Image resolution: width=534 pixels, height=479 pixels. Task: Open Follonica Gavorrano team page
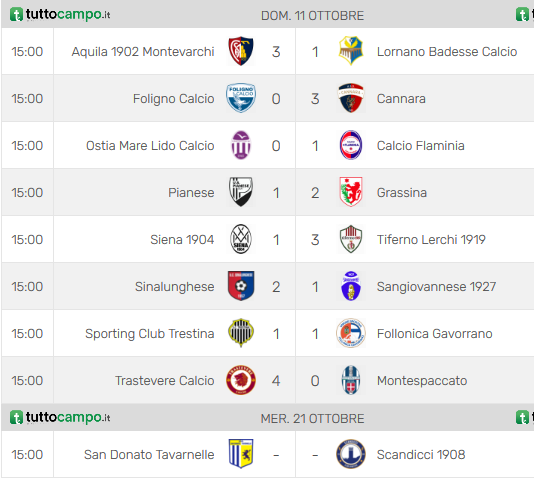(x=435, y=334)
